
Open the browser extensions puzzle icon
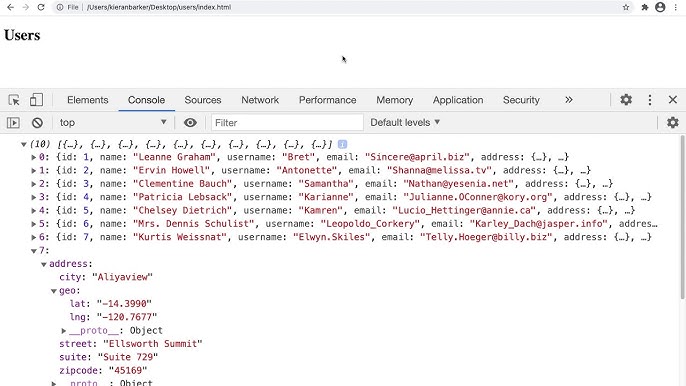click(x=644, y=7)
